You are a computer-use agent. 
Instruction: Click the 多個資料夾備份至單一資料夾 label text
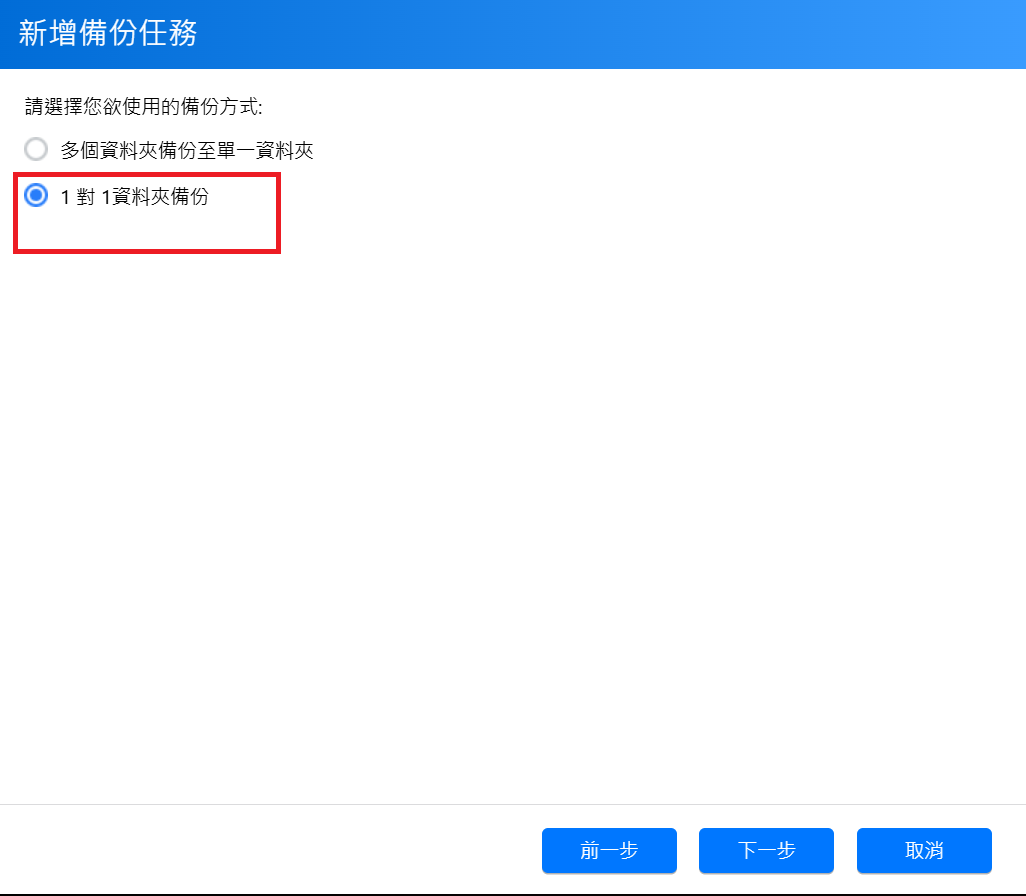click(x=186, y=151)
